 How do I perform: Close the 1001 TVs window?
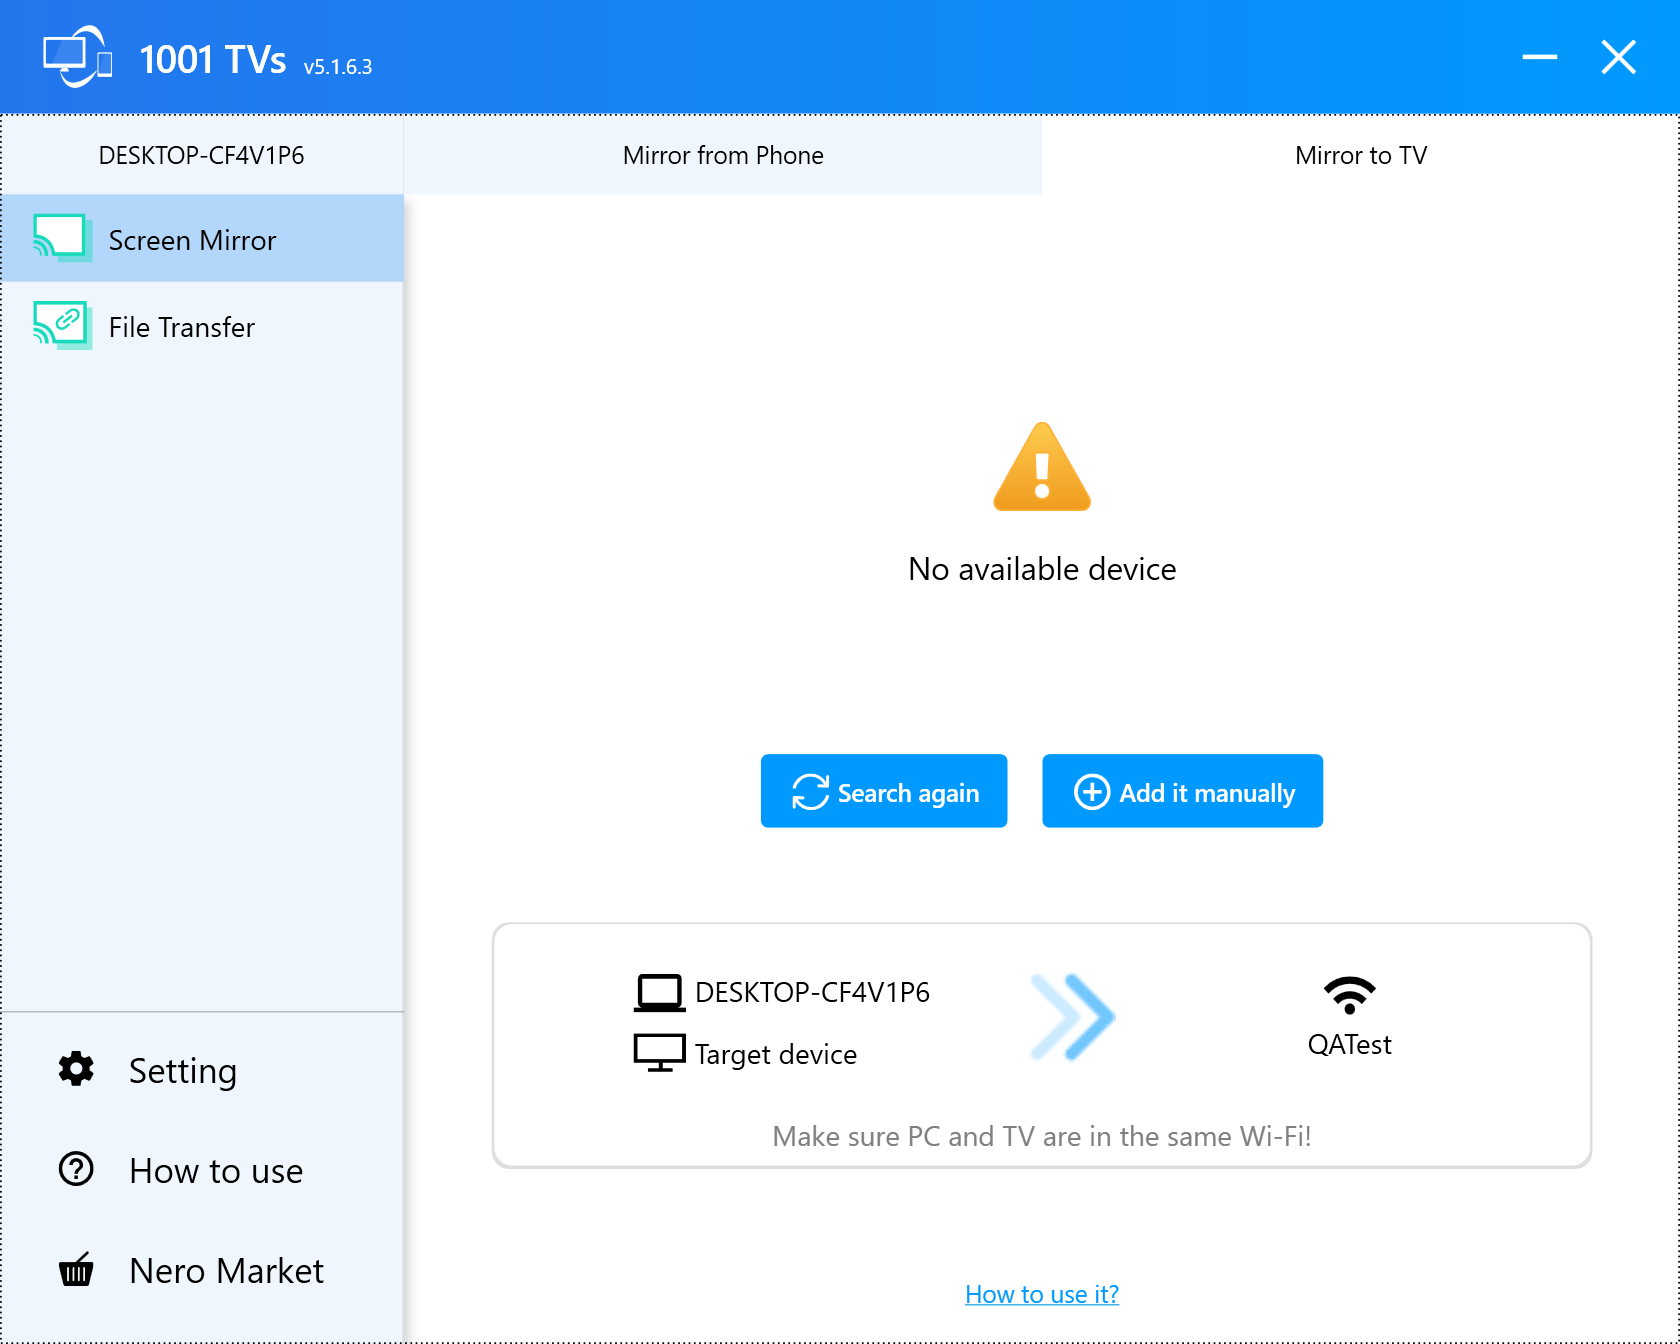[1618, 57]
